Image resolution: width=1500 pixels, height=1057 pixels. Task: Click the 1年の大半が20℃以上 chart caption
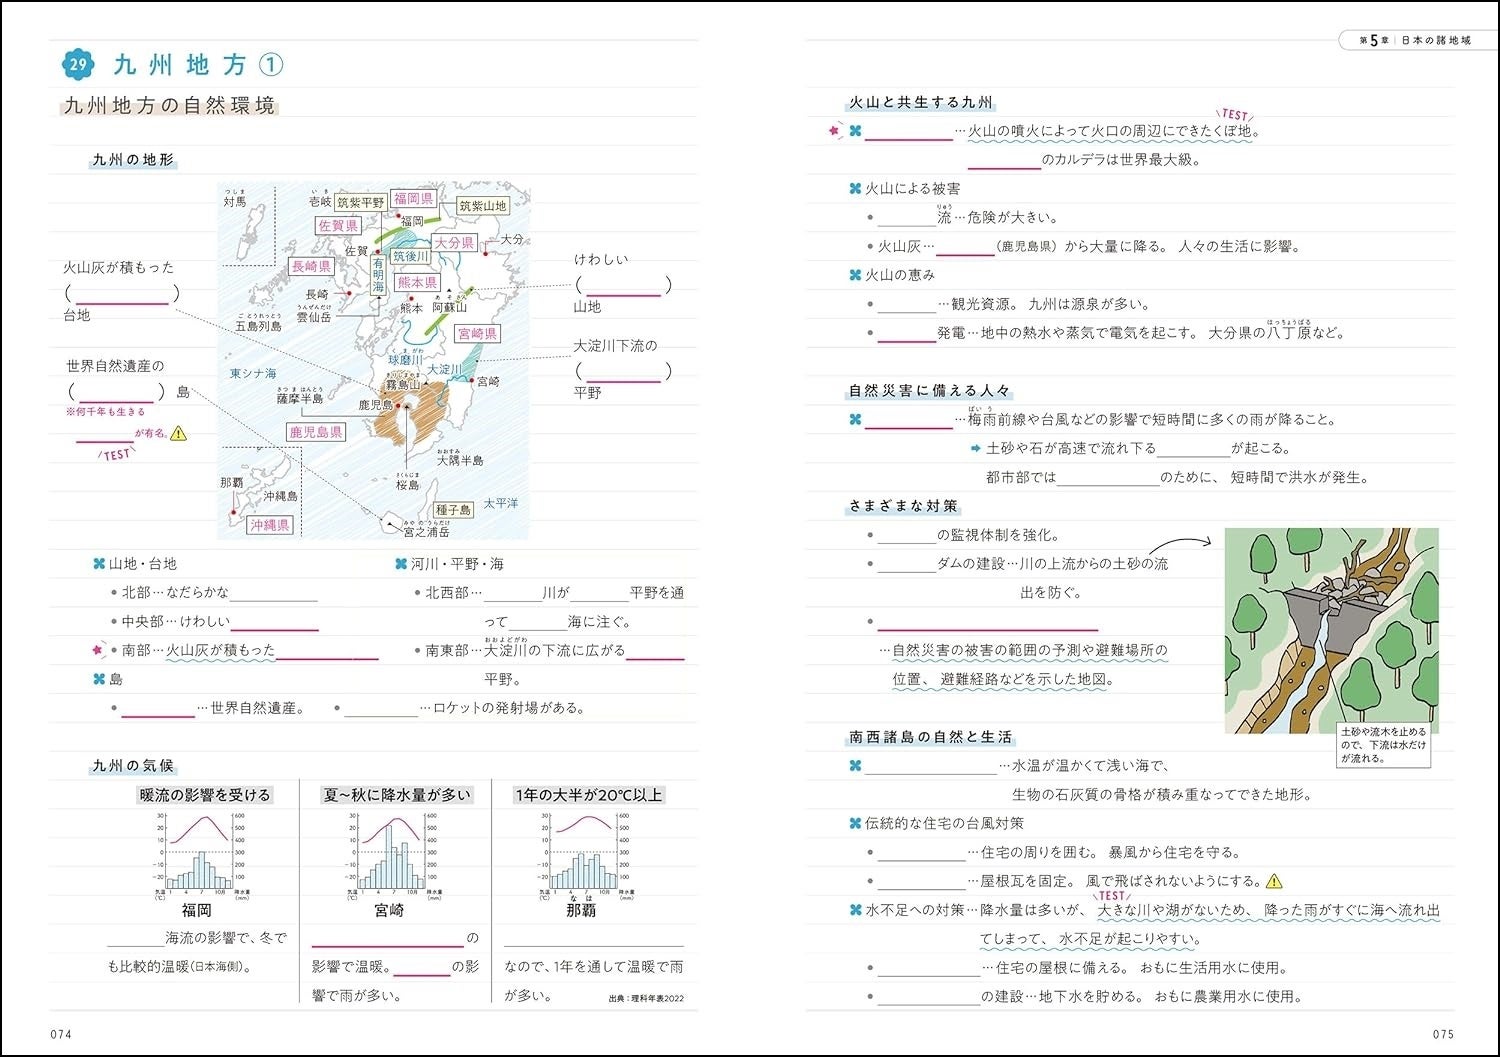(588, 795)
